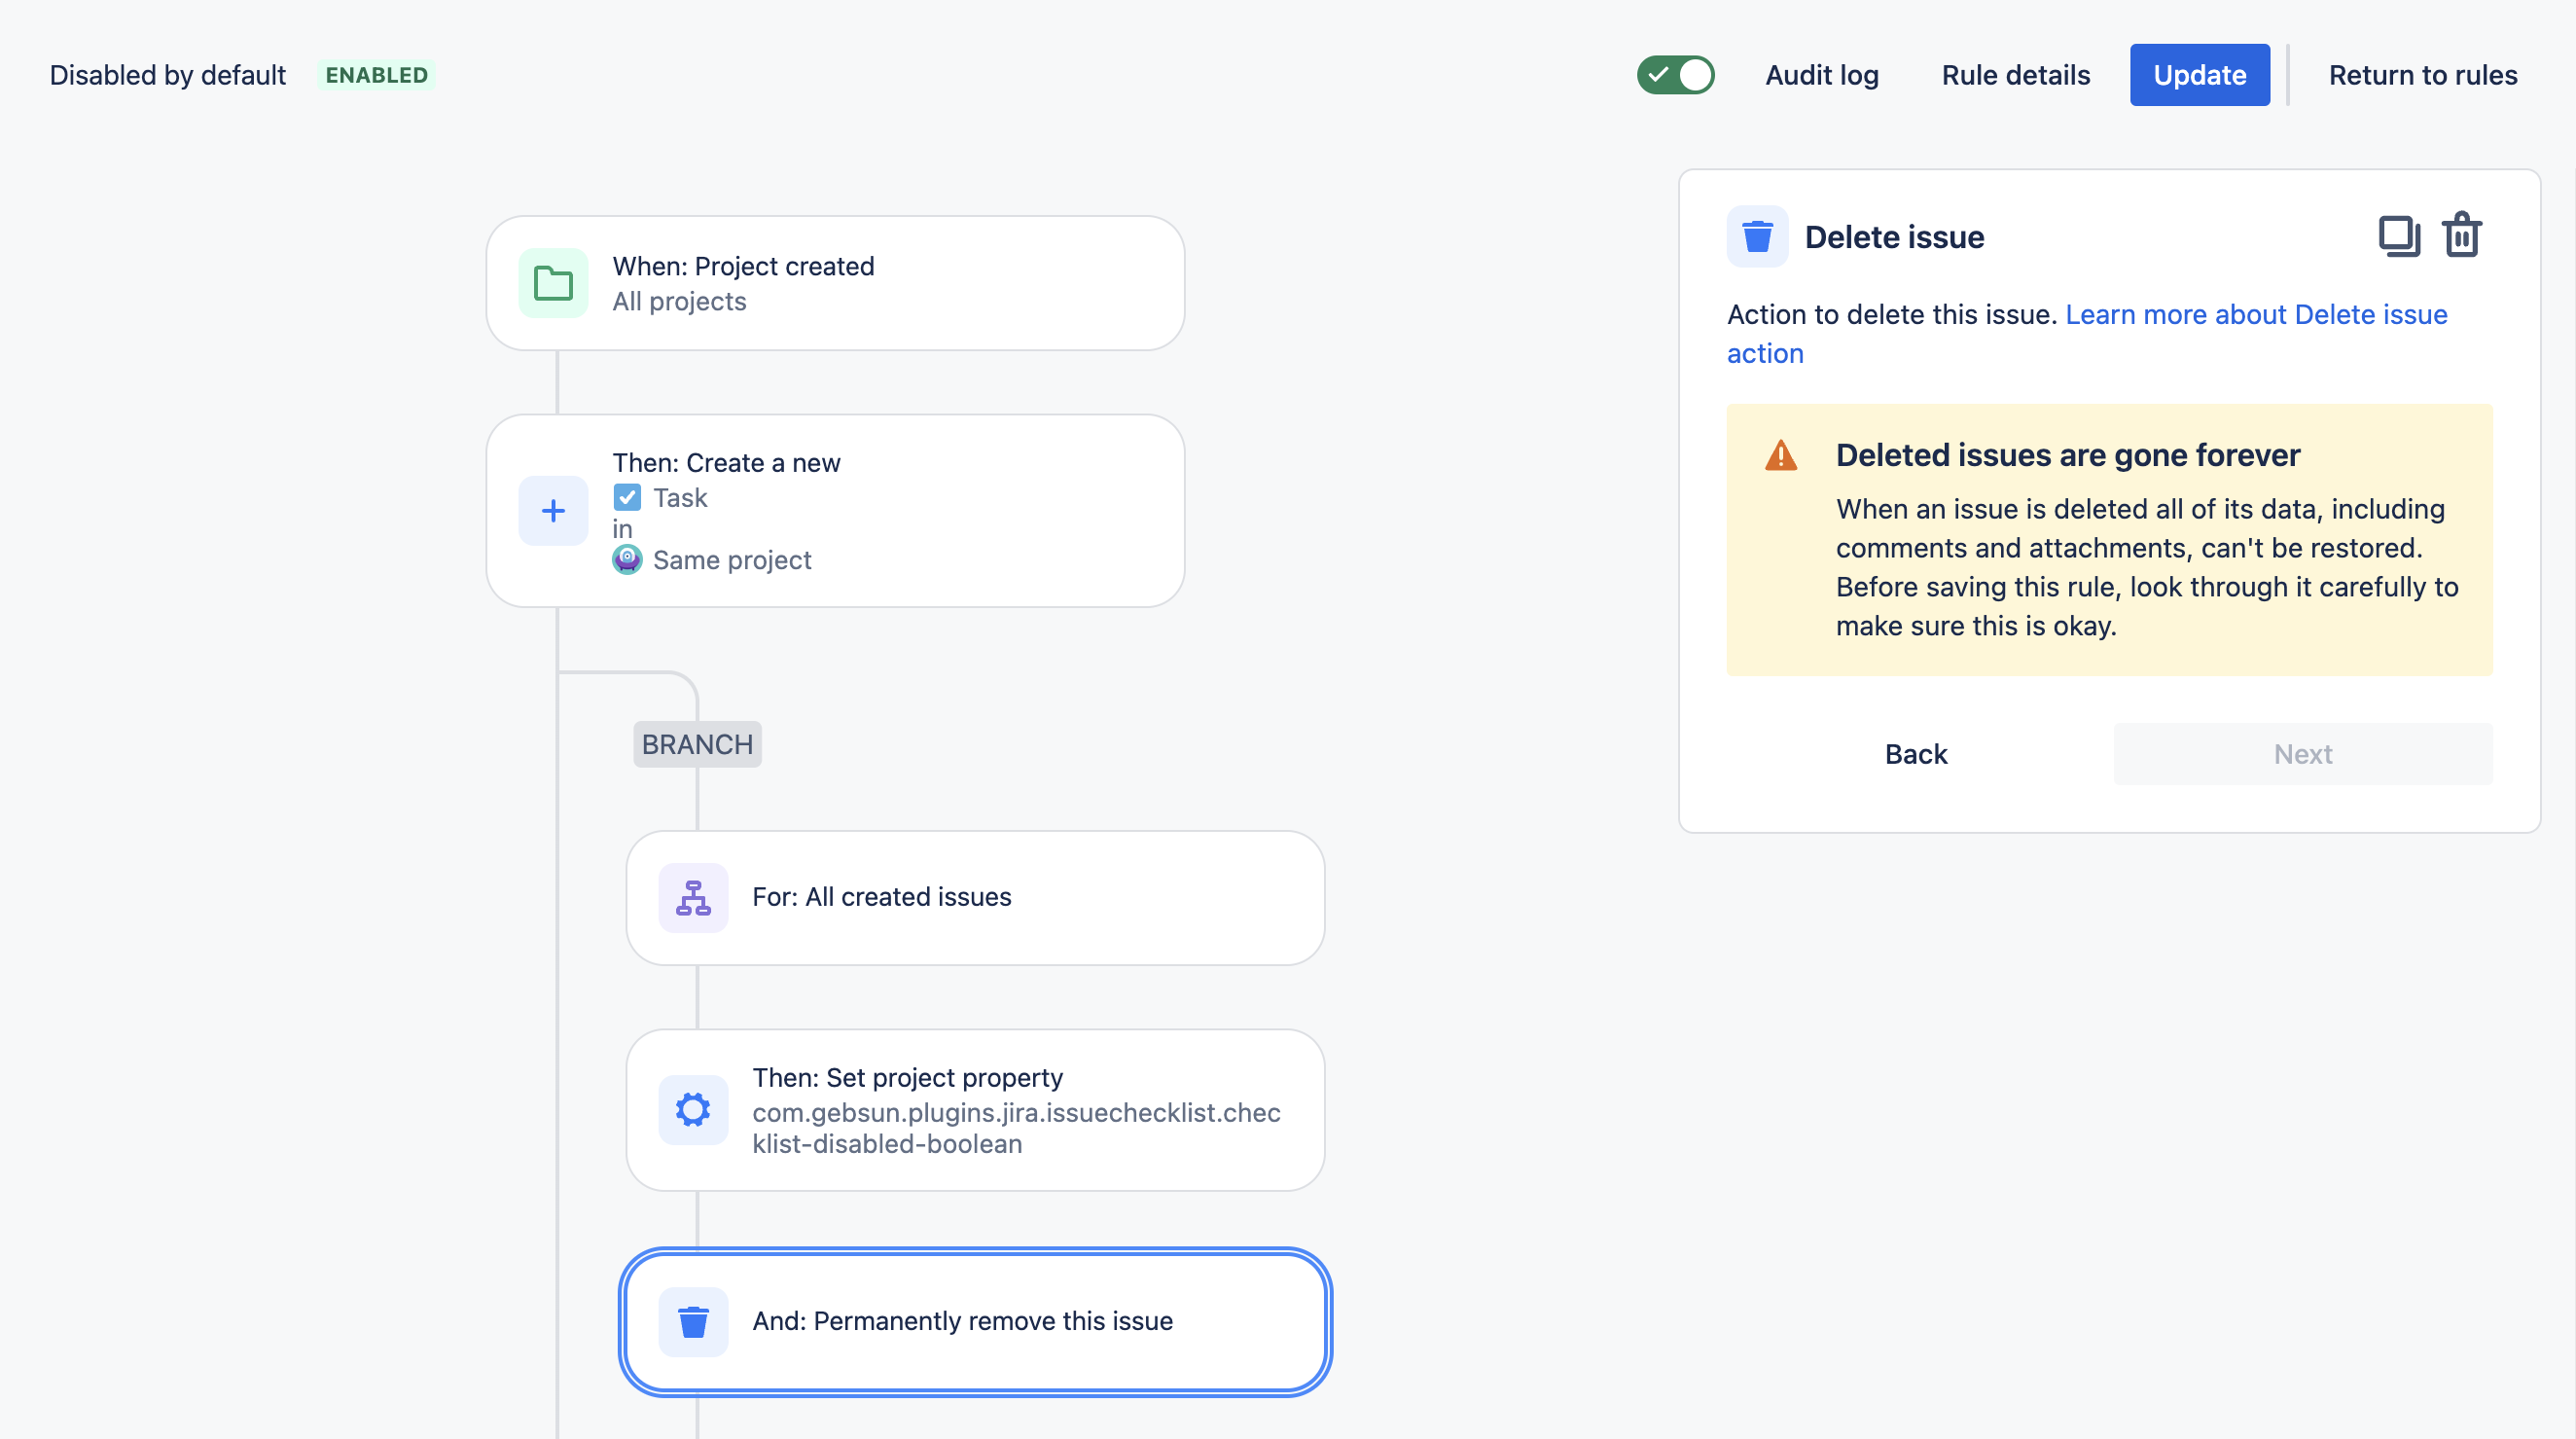
Task: Open the Learn more about Delete issue link
Action: click(2255, 314)
